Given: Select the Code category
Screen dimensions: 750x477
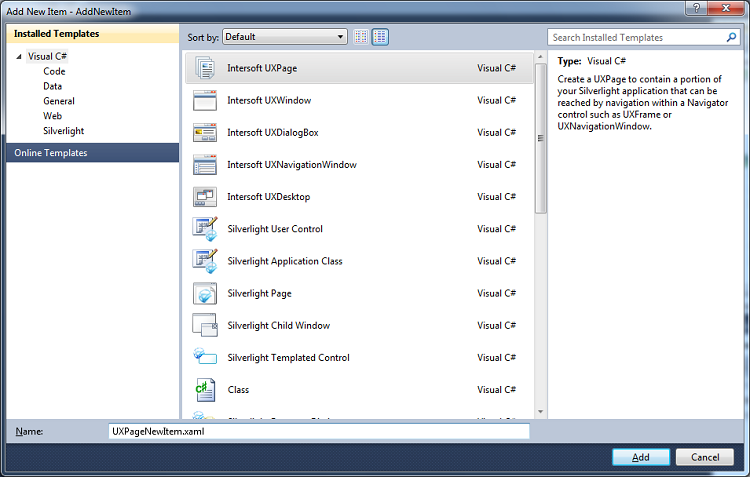Looking at the screenshot, I should pyautogui.click(x=54, y=71).
